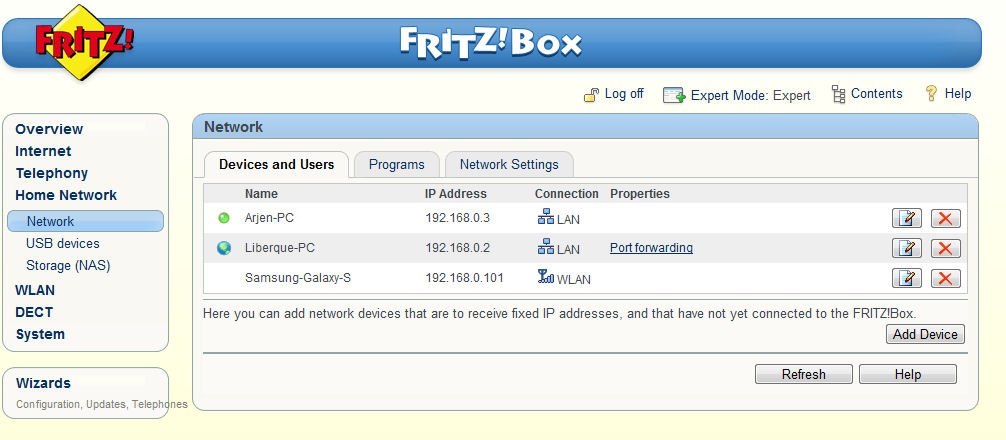Image resolution: width=1006 pixels, height=440 pixels.
Task: Click the Contents tree icon
Action: point(838,94)
